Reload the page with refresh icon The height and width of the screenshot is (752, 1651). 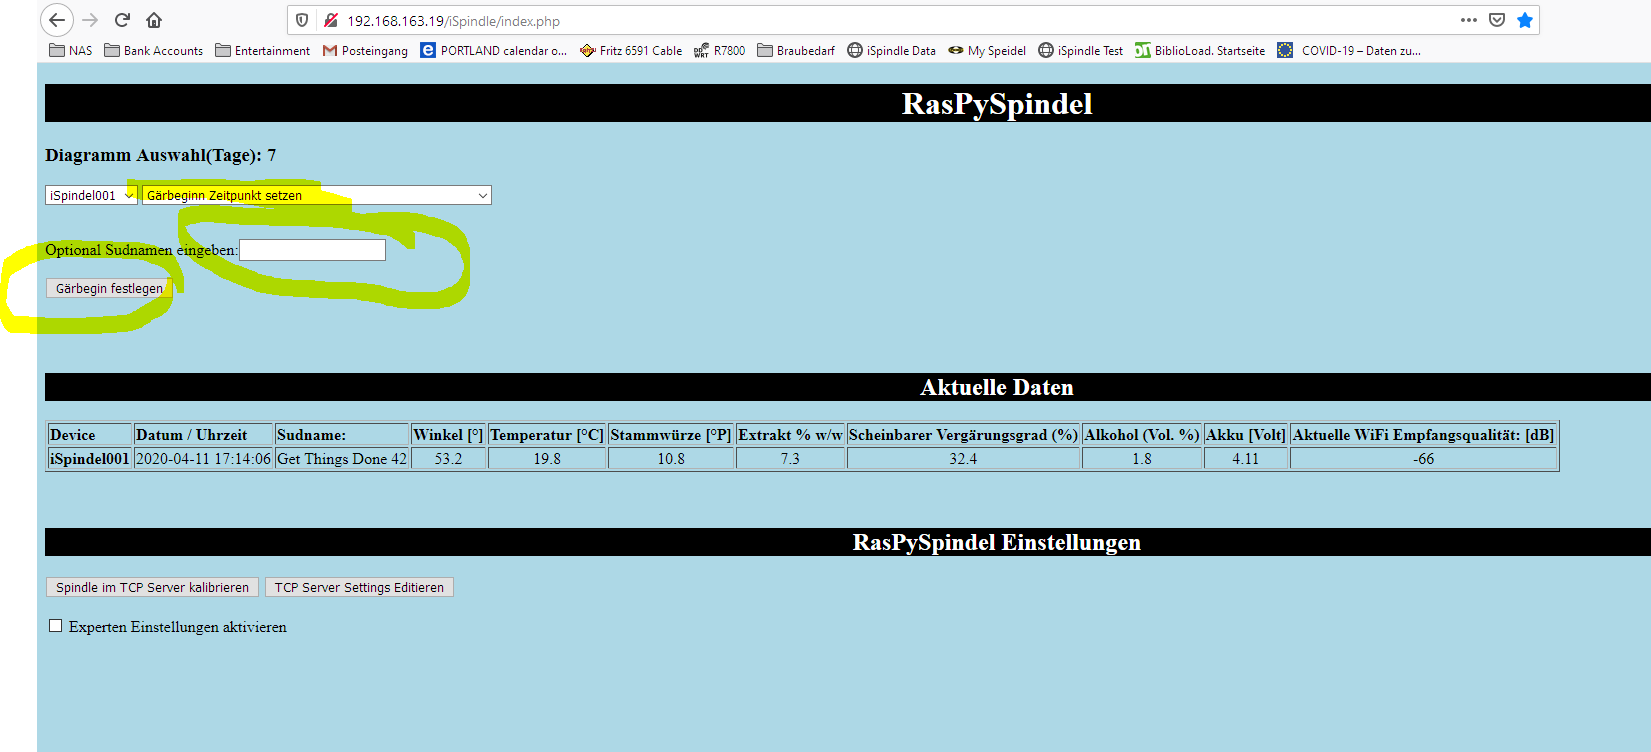[122, 20]
